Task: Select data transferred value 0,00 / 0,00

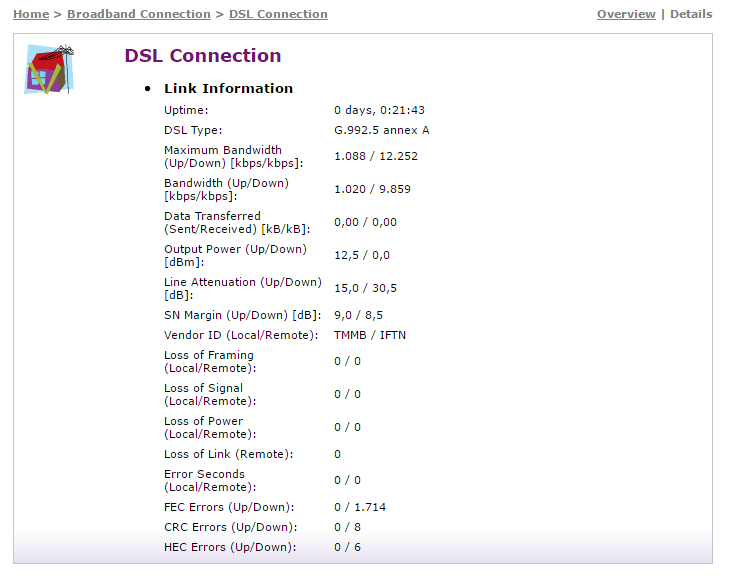Action: coord(365,222)
